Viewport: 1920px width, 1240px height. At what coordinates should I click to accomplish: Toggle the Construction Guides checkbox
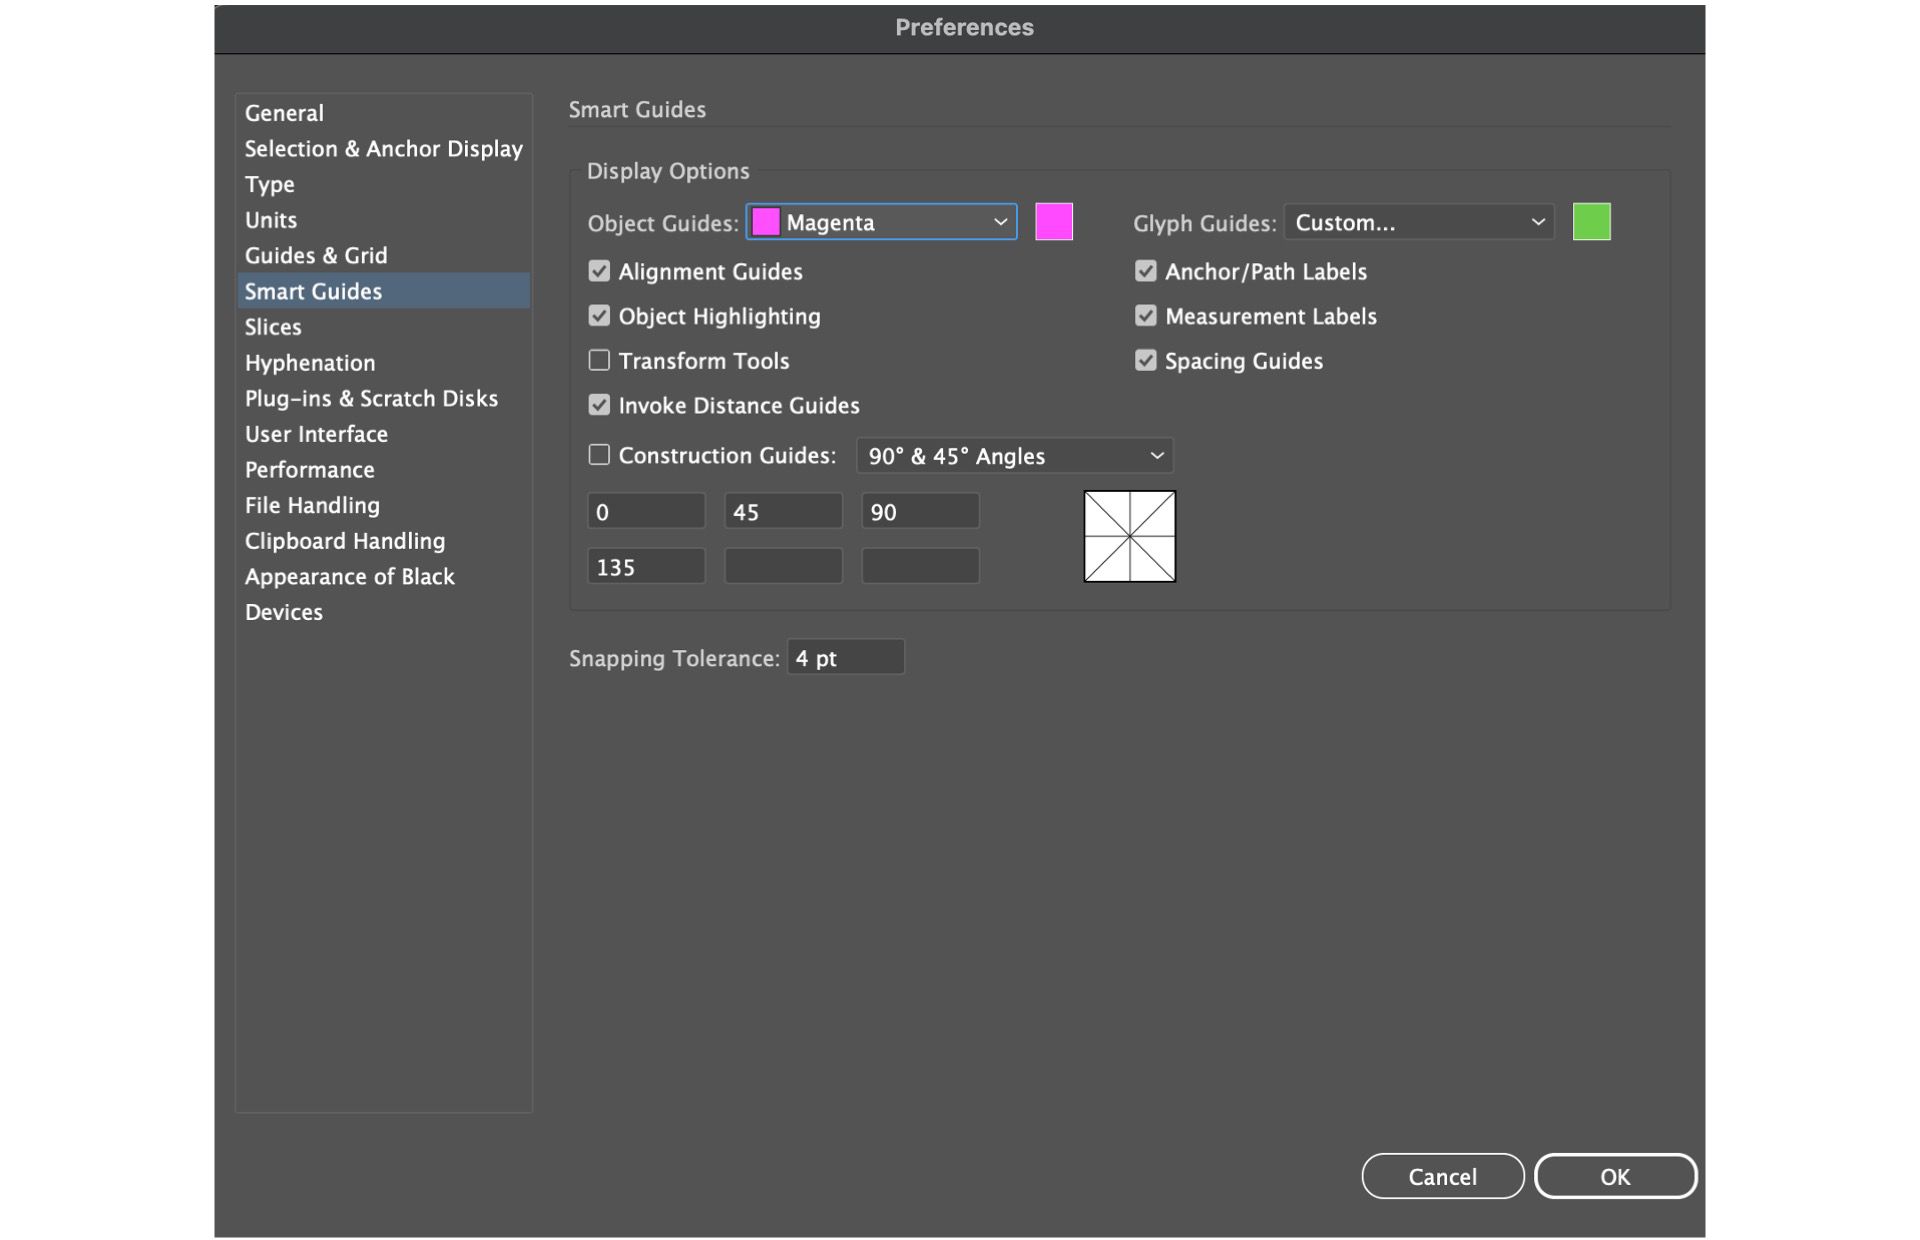pyautogui.click(x=599, y=455)
